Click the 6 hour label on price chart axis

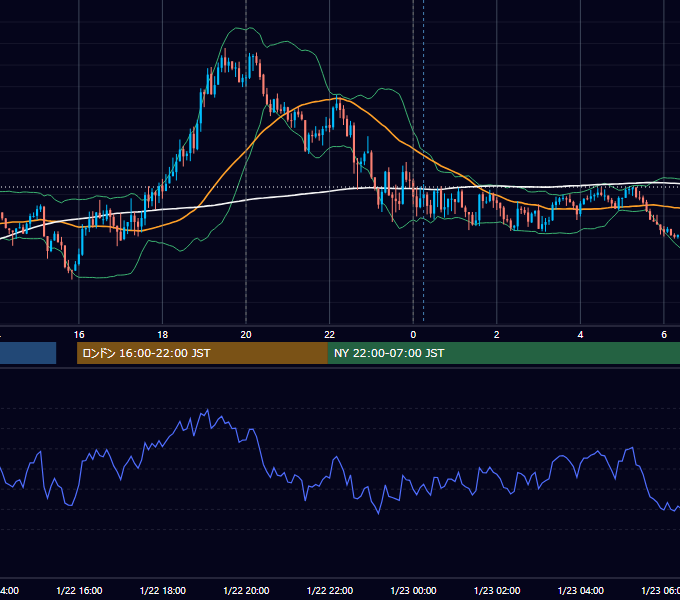coord(664,335)
